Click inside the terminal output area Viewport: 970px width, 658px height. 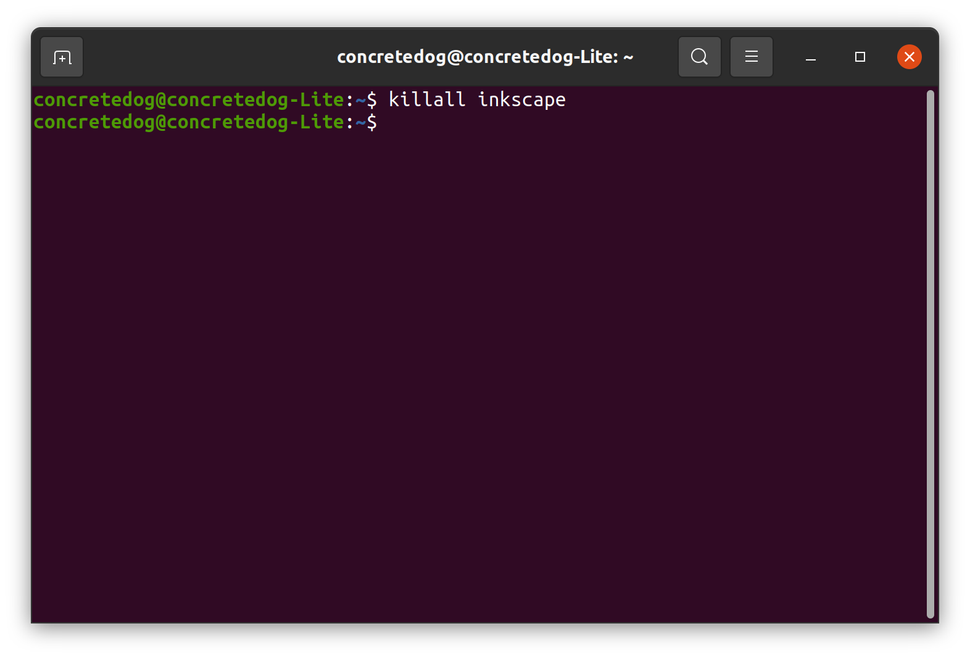pos(480,350)
